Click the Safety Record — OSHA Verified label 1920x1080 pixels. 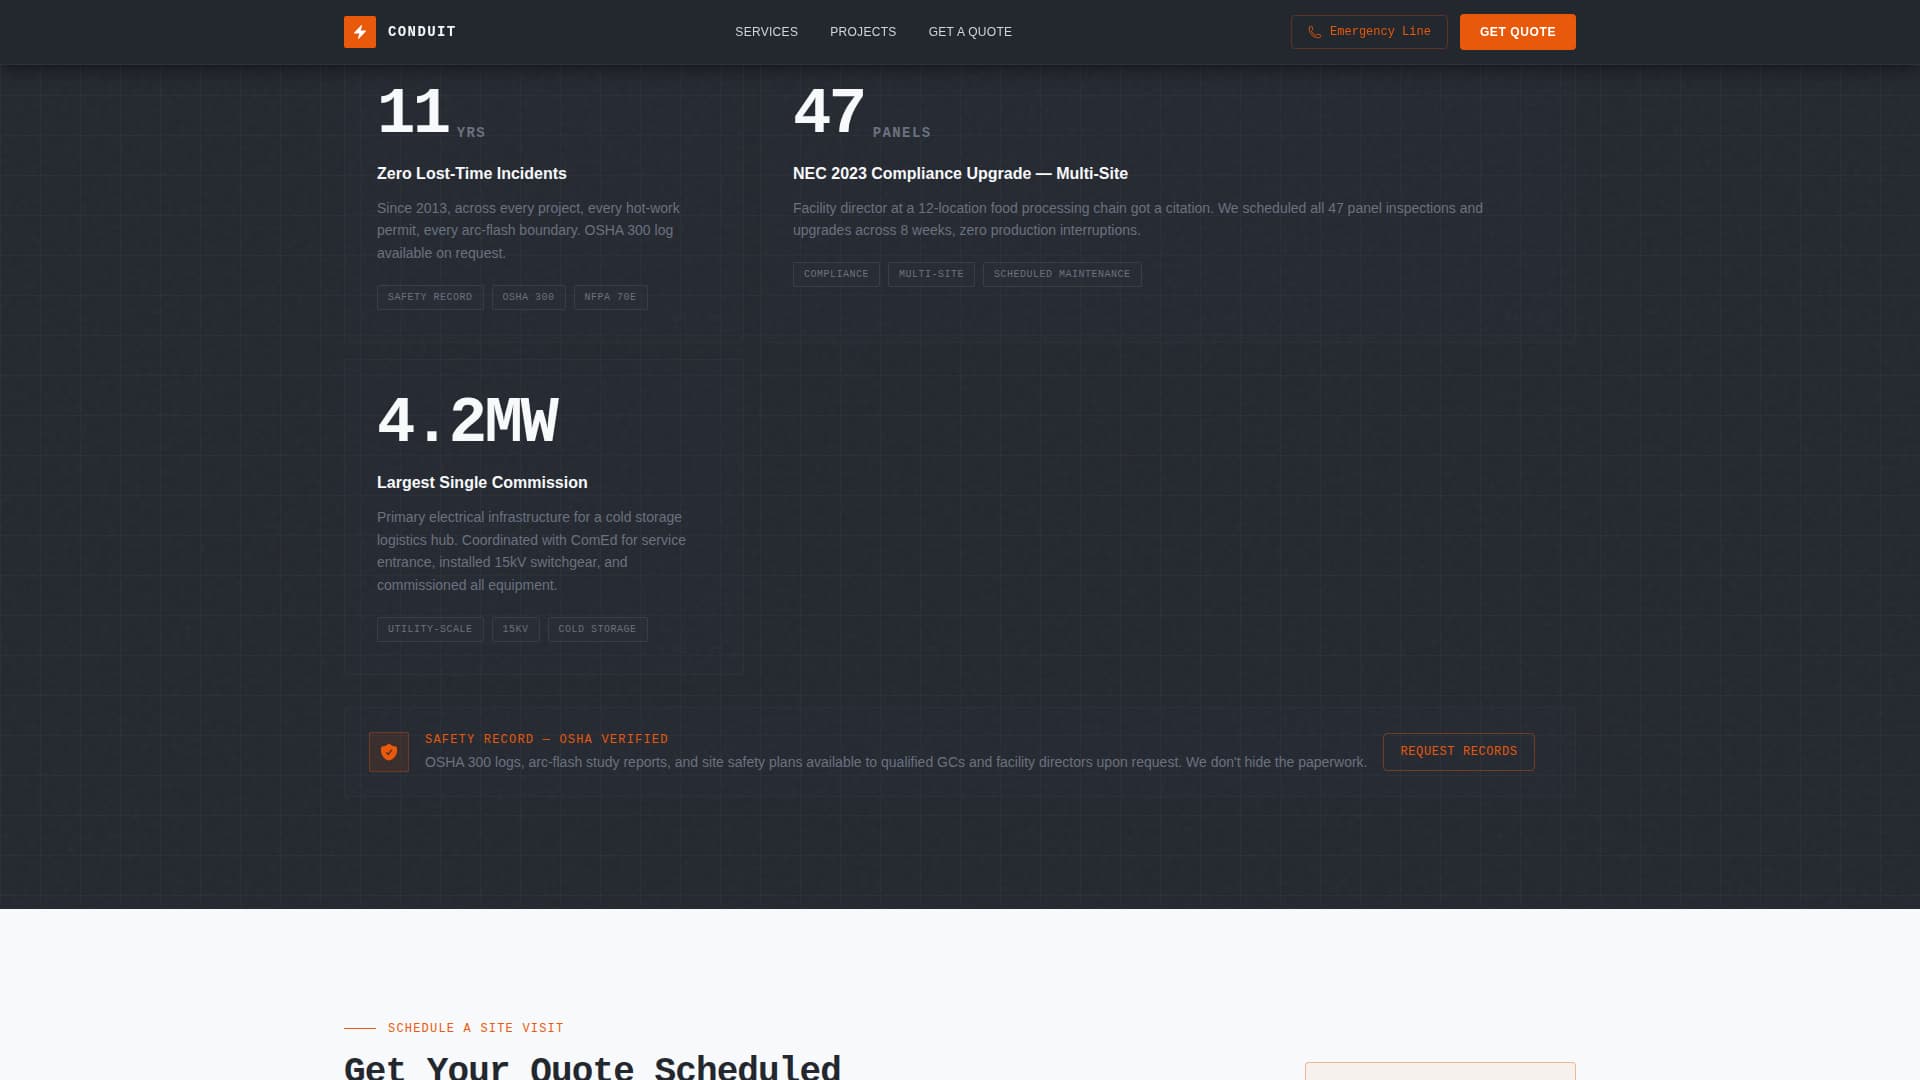pos(546,739)
